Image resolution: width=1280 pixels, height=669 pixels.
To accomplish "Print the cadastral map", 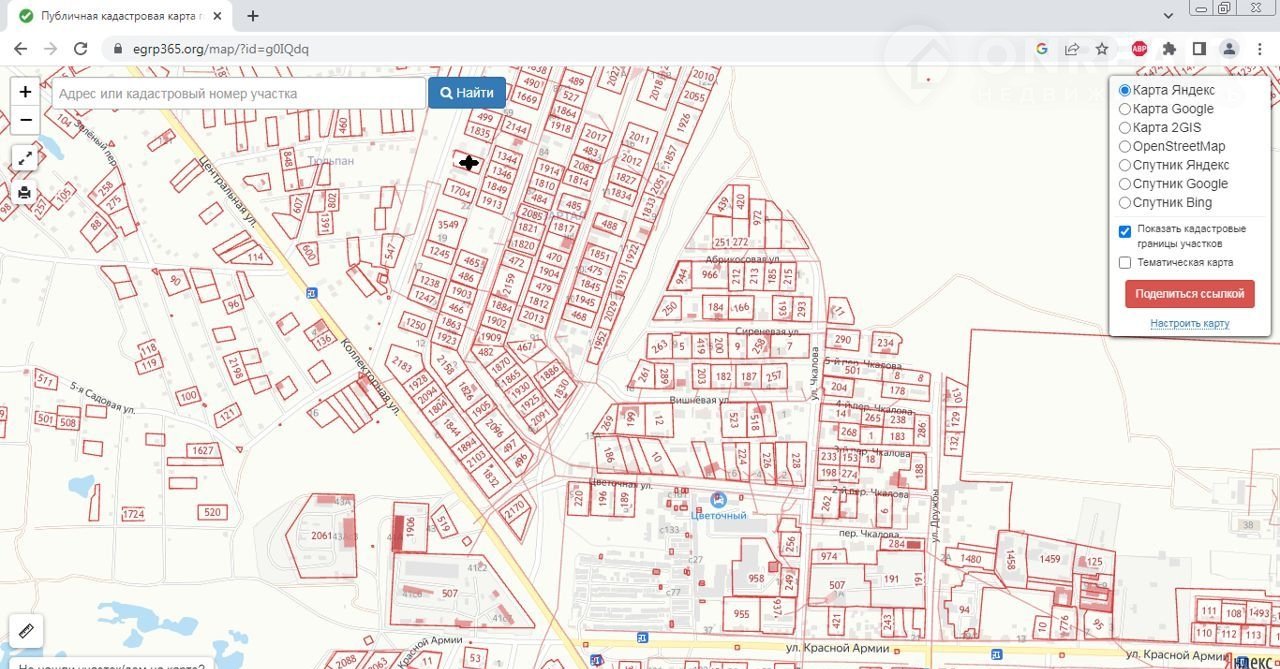I will coord(25,192).
